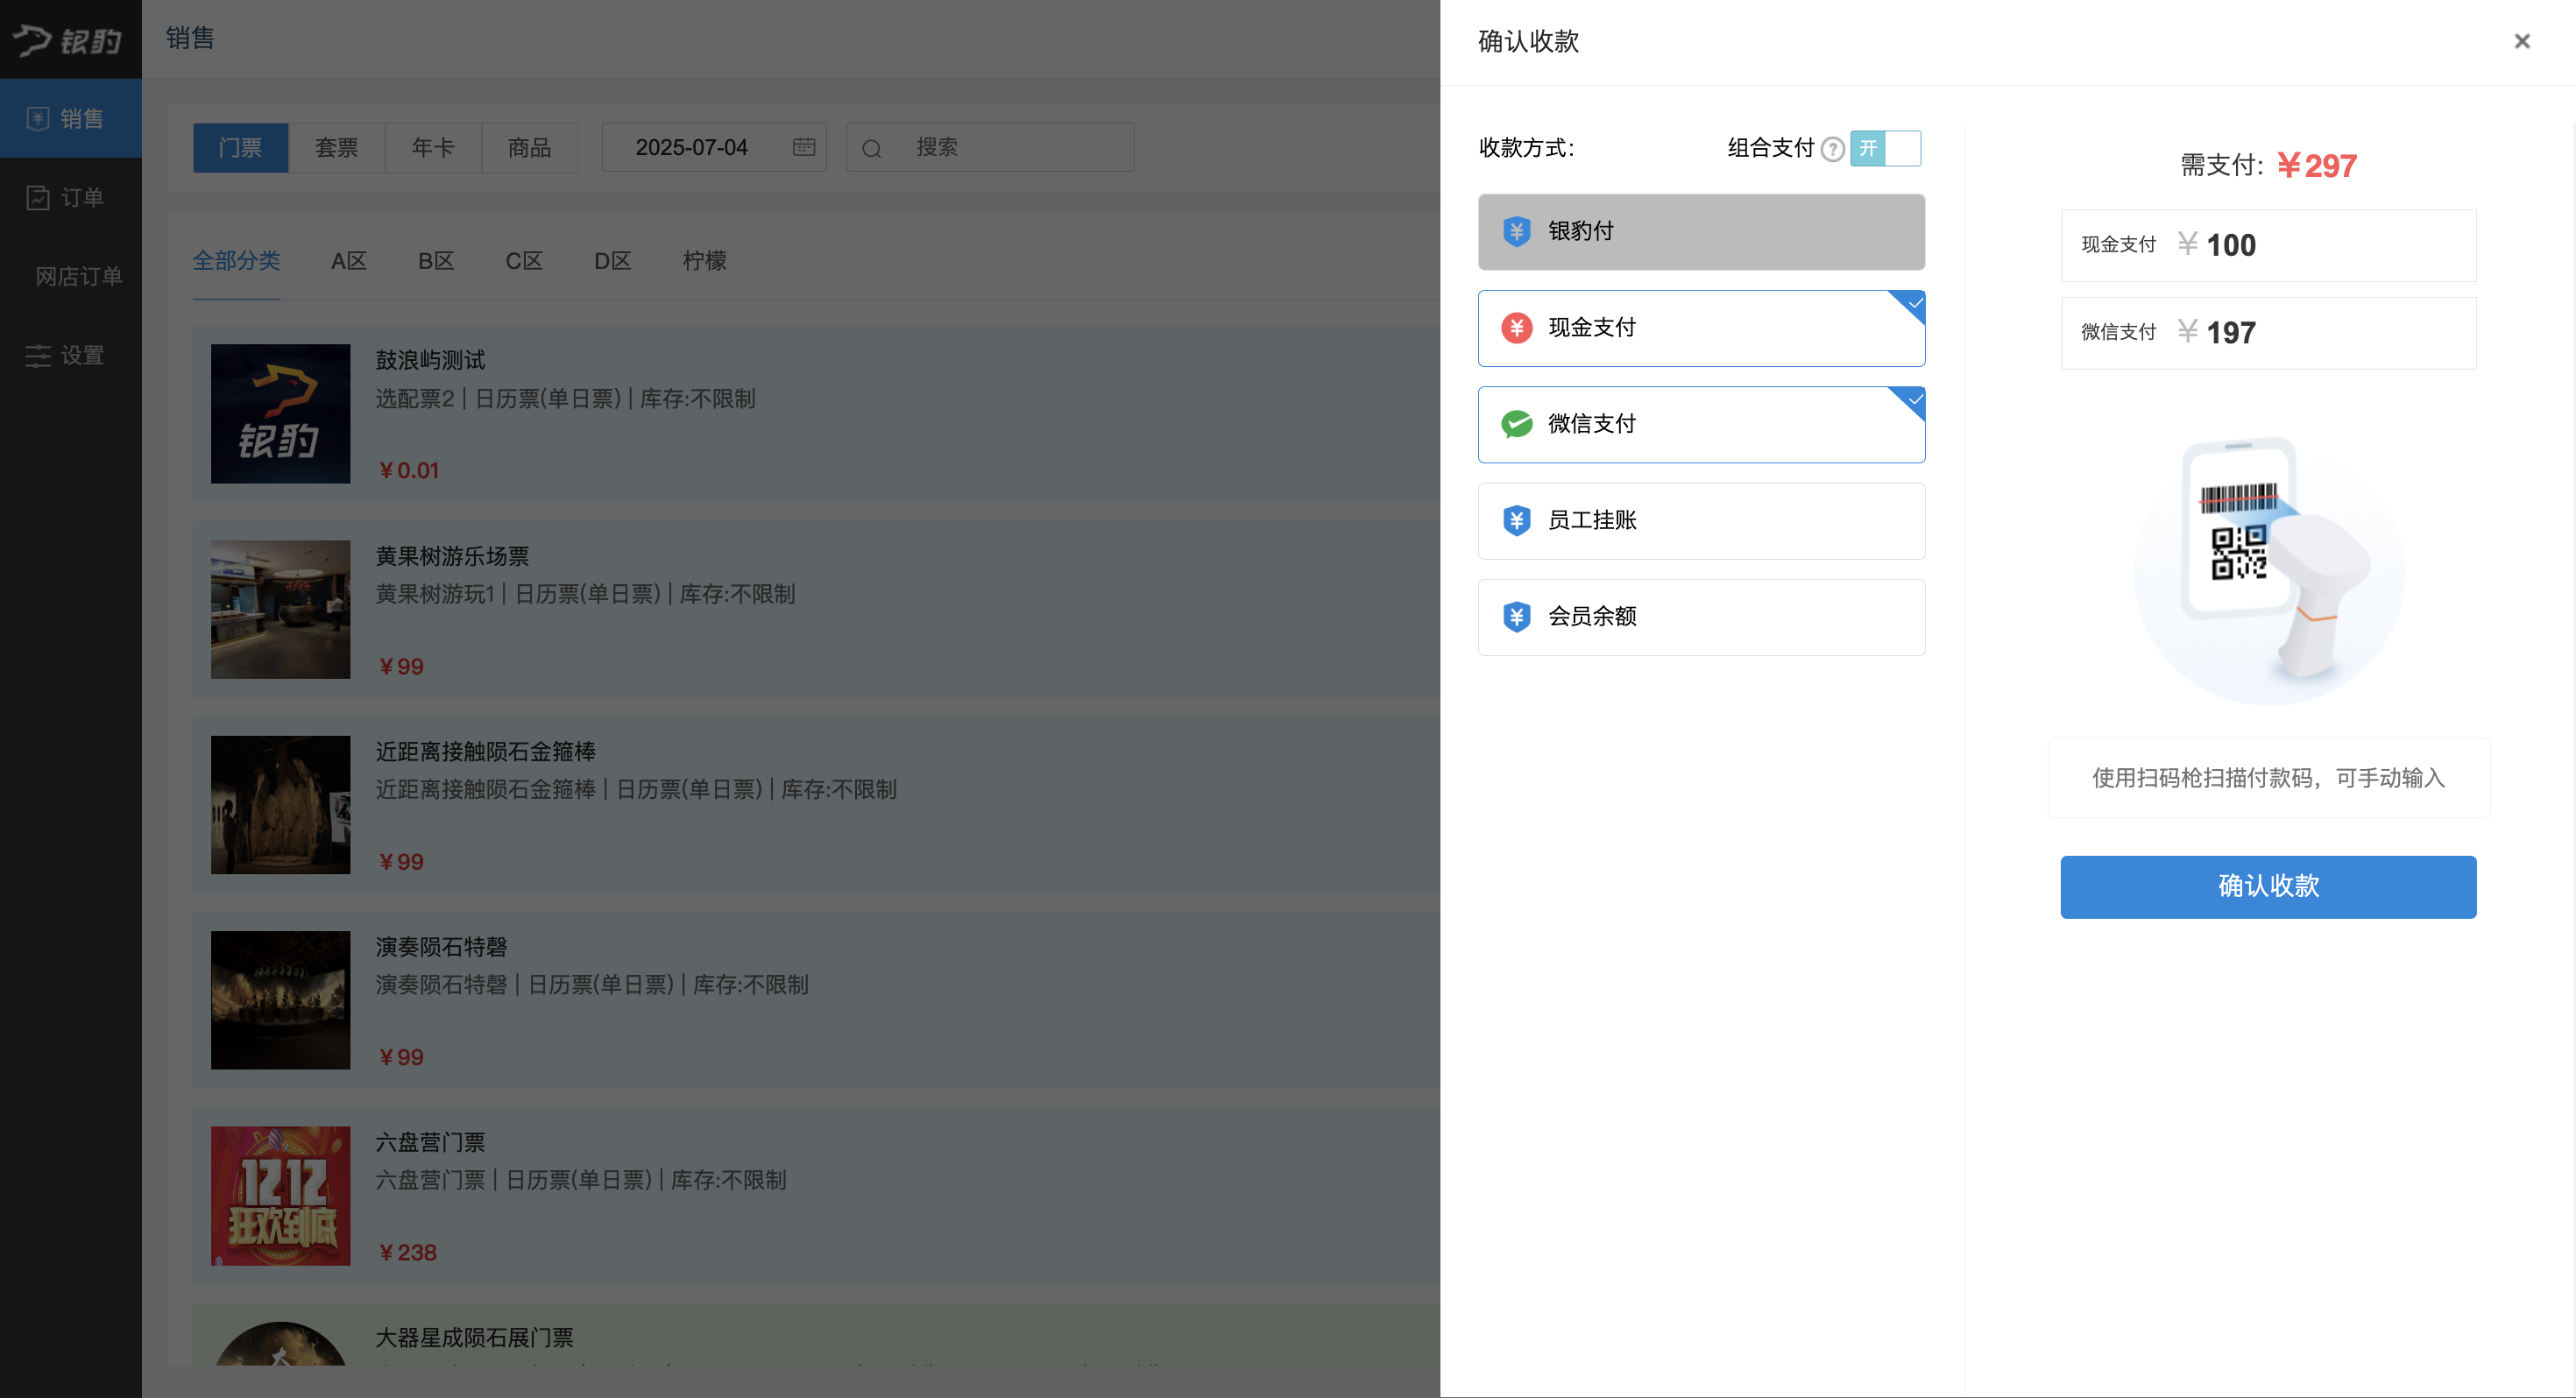Select 全部分类 category tab
The width and height of the screenshot is (2576, 1398).
click(x=236, y=261)
